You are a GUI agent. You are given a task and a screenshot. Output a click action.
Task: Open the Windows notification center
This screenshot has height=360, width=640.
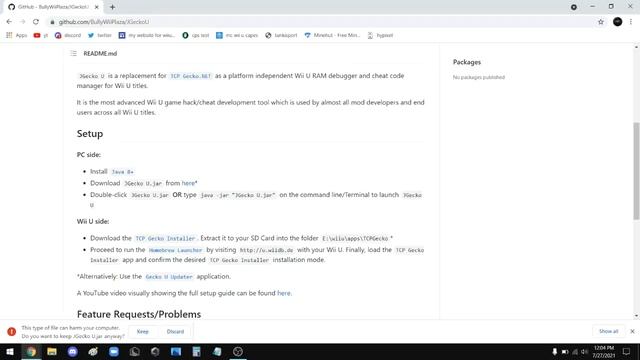627,352
